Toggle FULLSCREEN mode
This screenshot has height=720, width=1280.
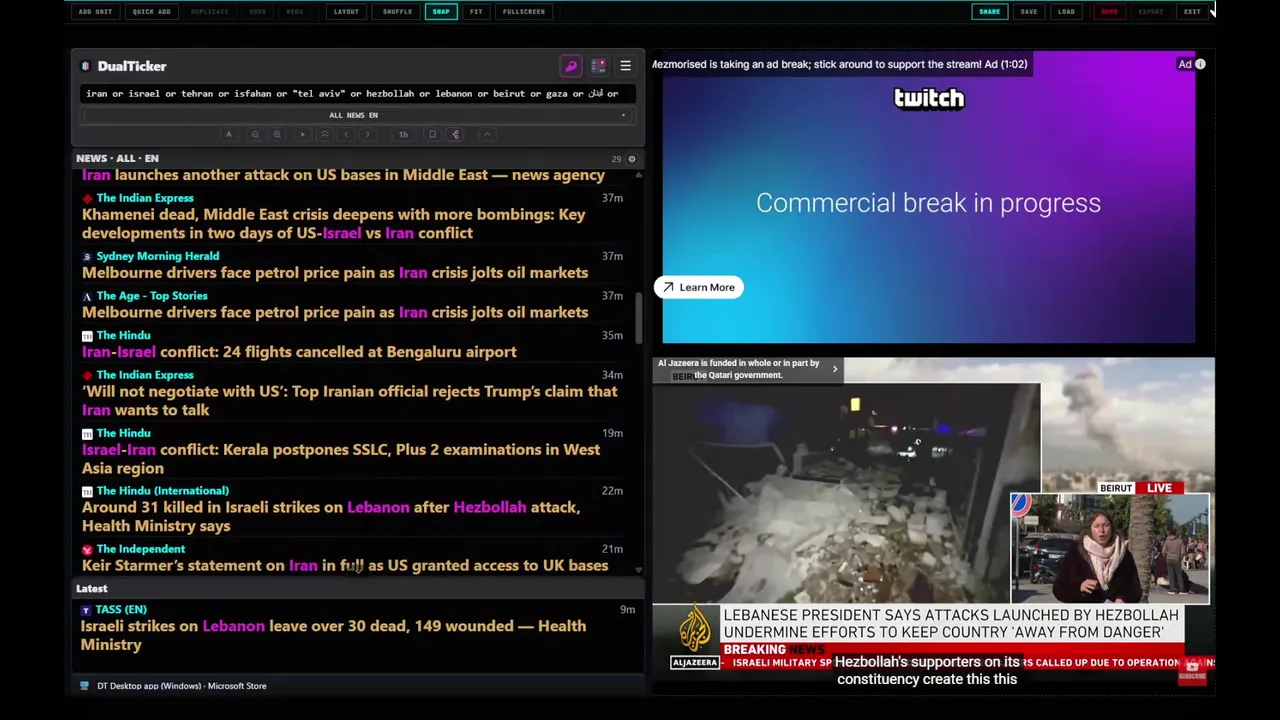click(524, 12)
